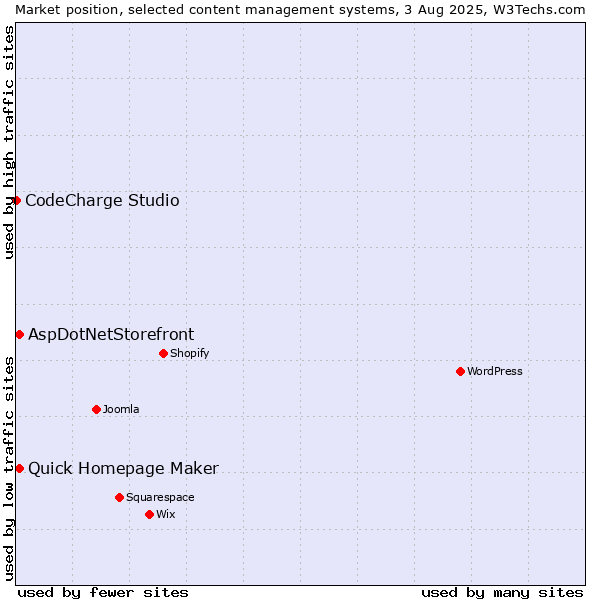Click the Squarespace red data point
This screenshot has width=600, height=600.
click(119, 497)
